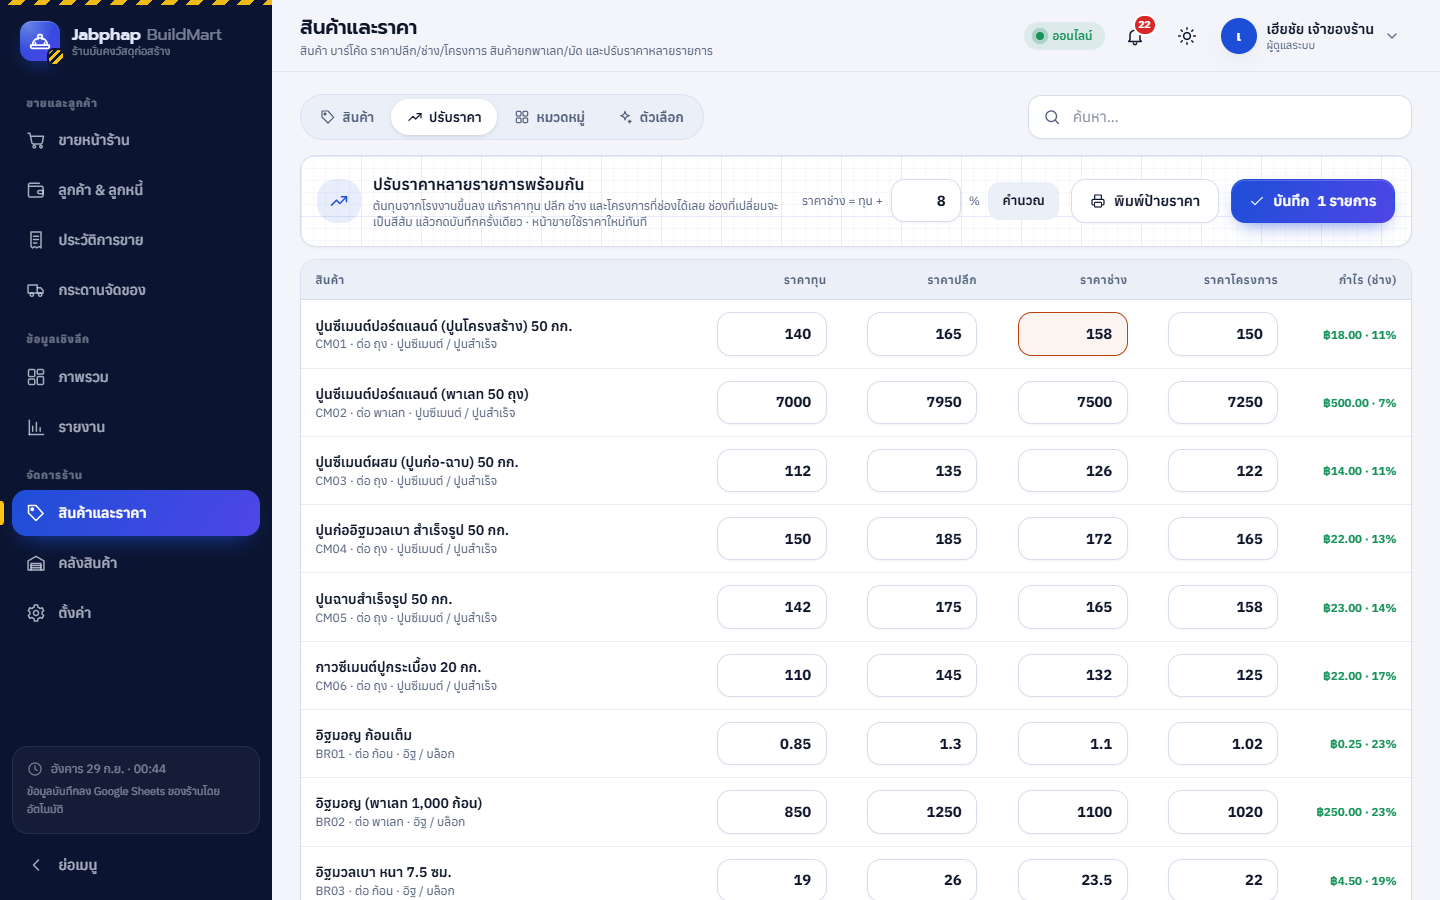Toggle light/dark theme sun icon
Screen dimensions: 1440x900
click(x=1187, y=36)
